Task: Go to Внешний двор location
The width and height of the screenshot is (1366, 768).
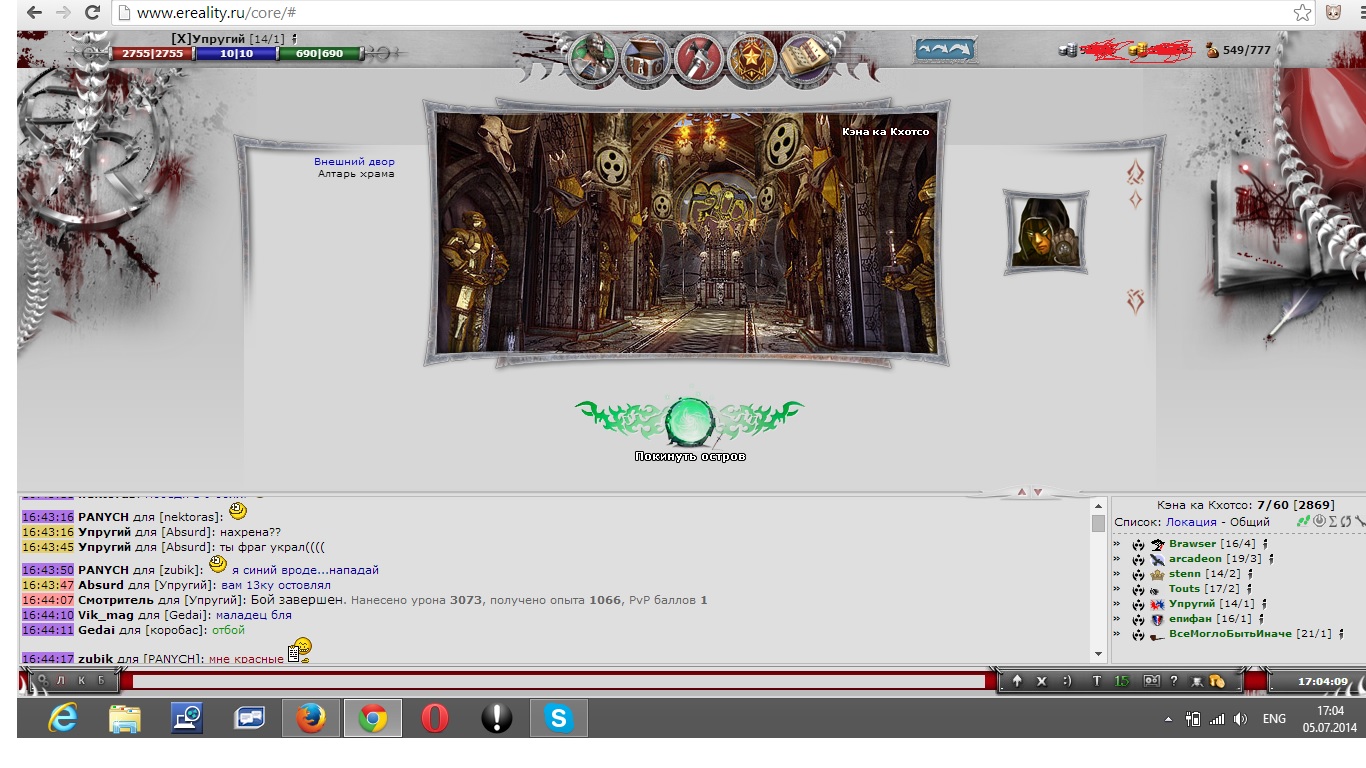Action: 354,161
